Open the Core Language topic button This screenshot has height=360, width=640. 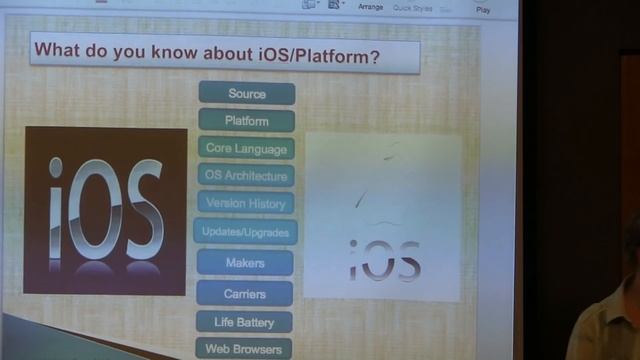click(x=246, y=148)
